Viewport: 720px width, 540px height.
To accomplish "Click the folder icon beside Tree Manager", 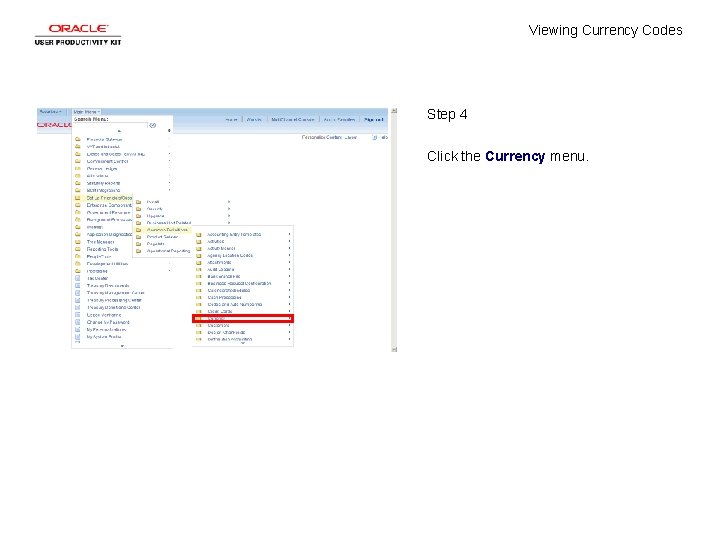I will (x=78, y=242).
